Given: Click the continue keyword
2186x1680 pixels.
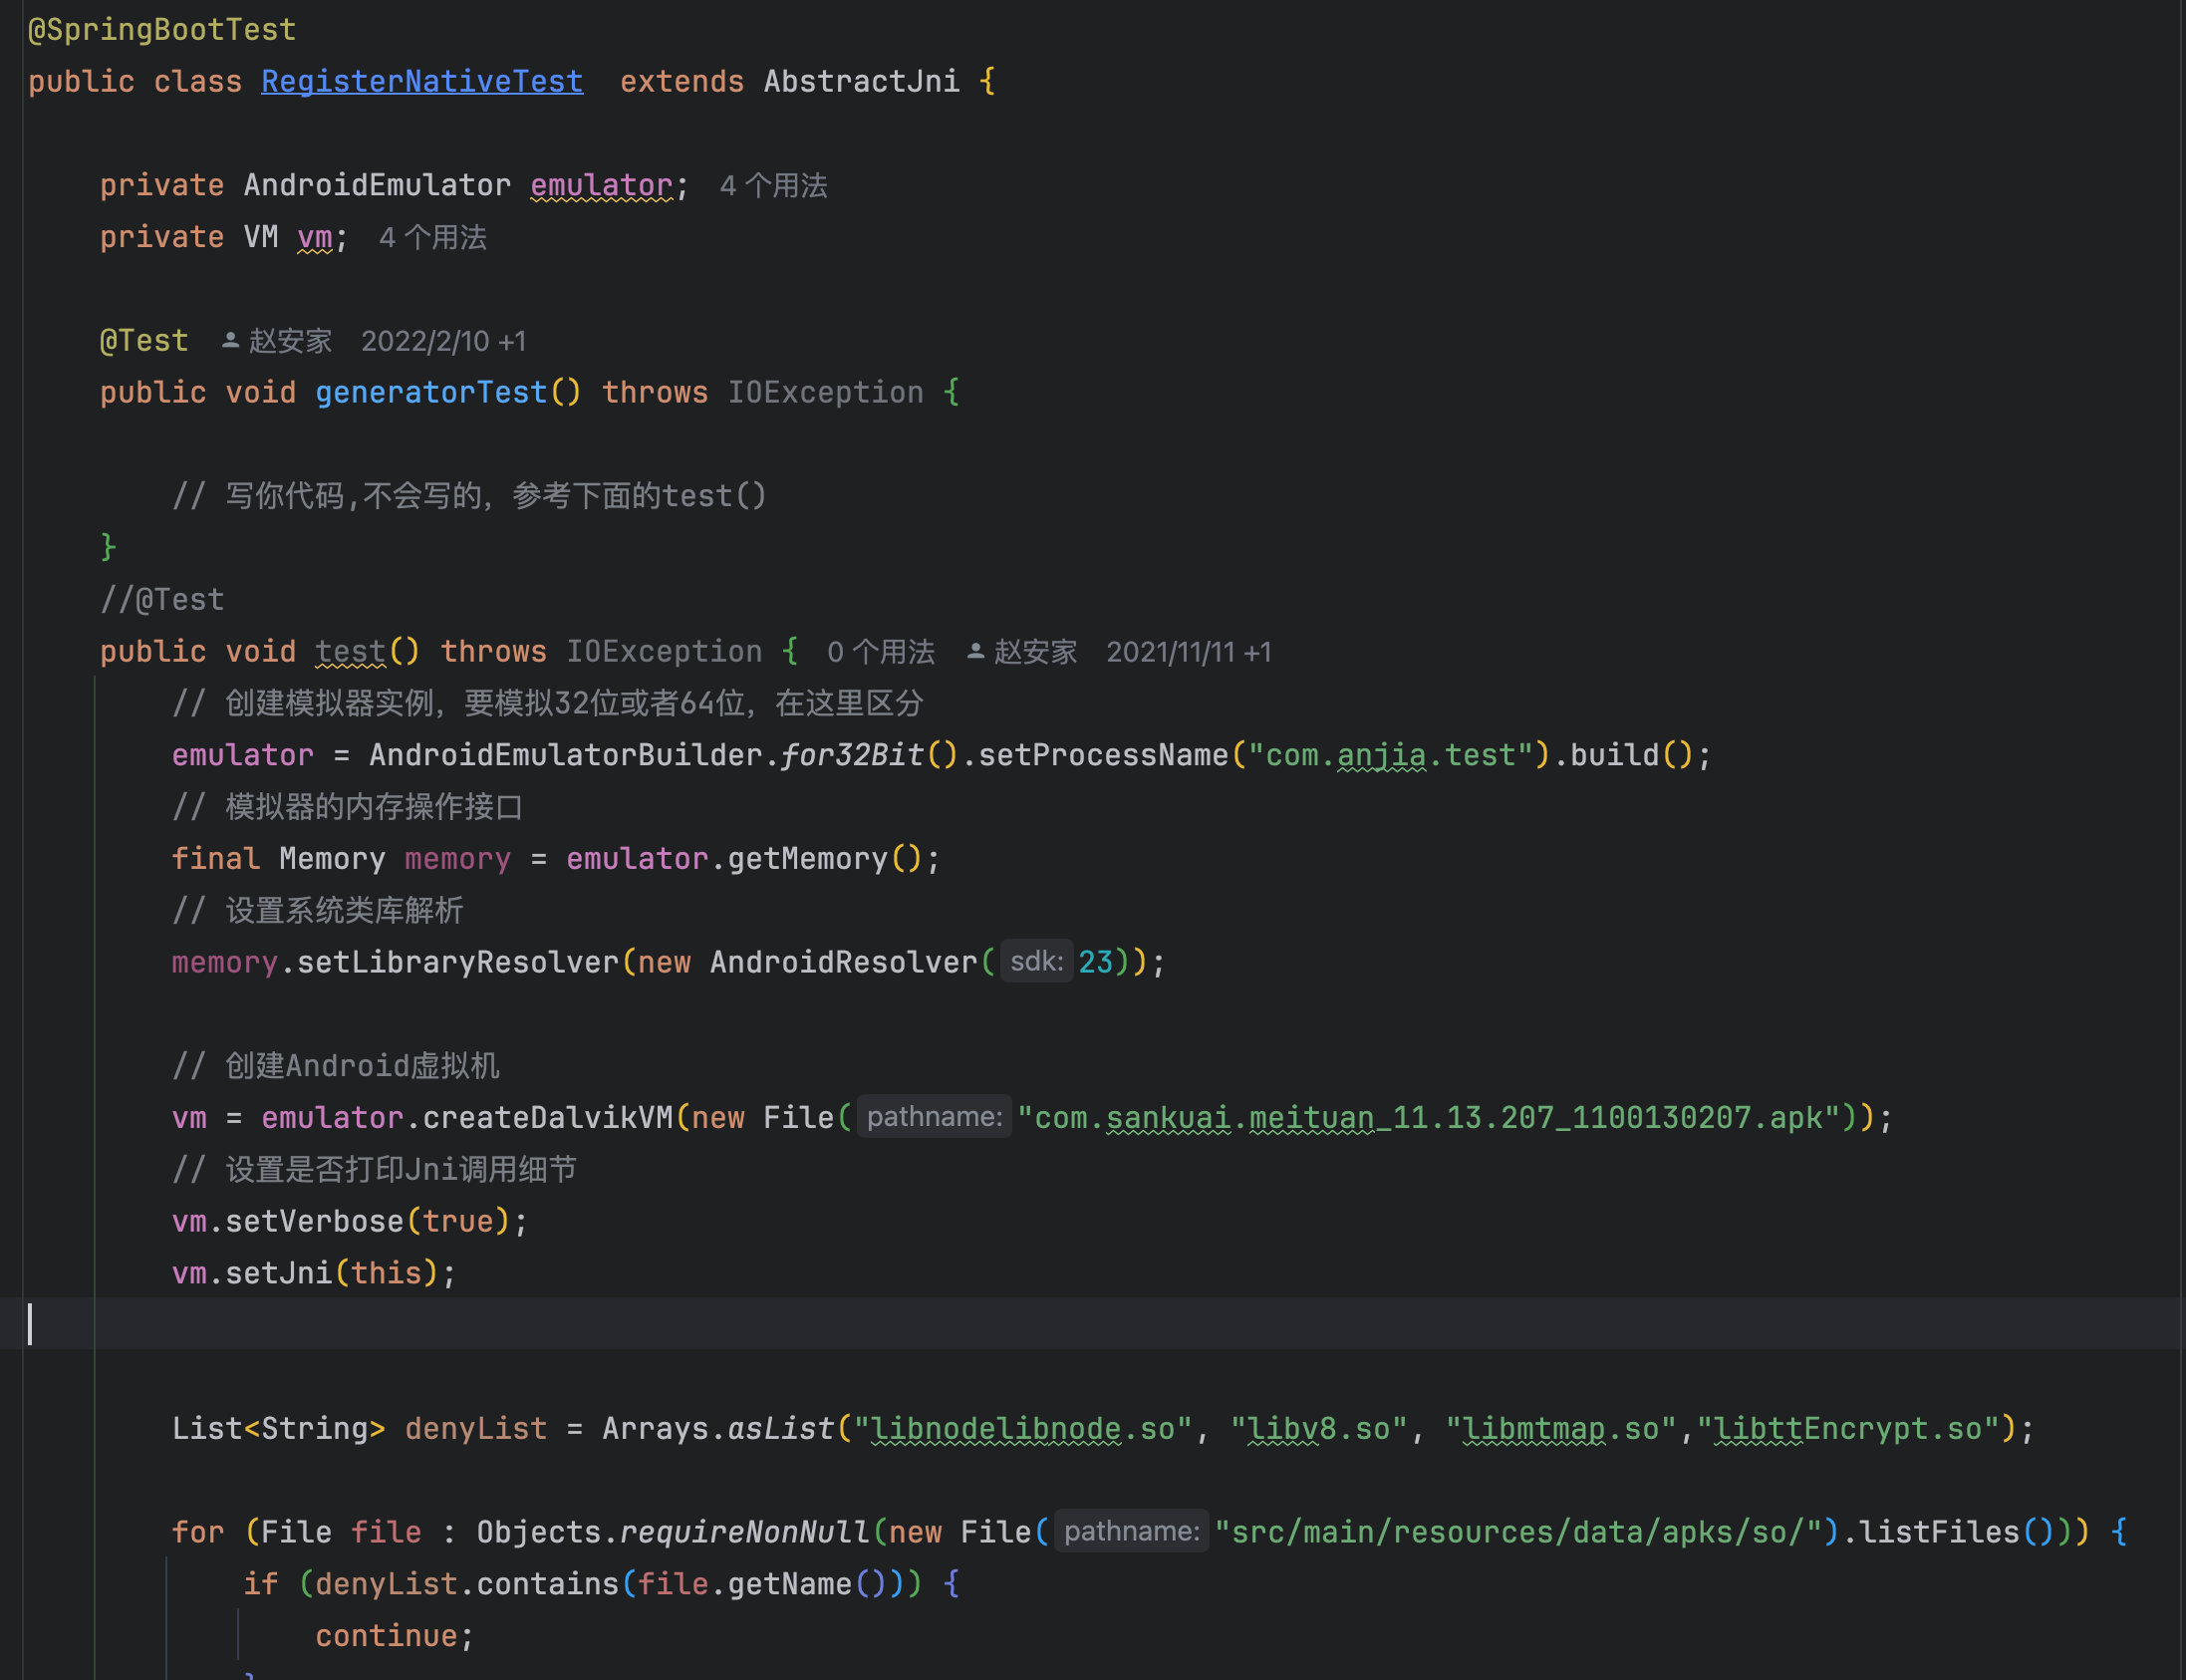Looking at the screenshot, I should tap(386, 1636).
